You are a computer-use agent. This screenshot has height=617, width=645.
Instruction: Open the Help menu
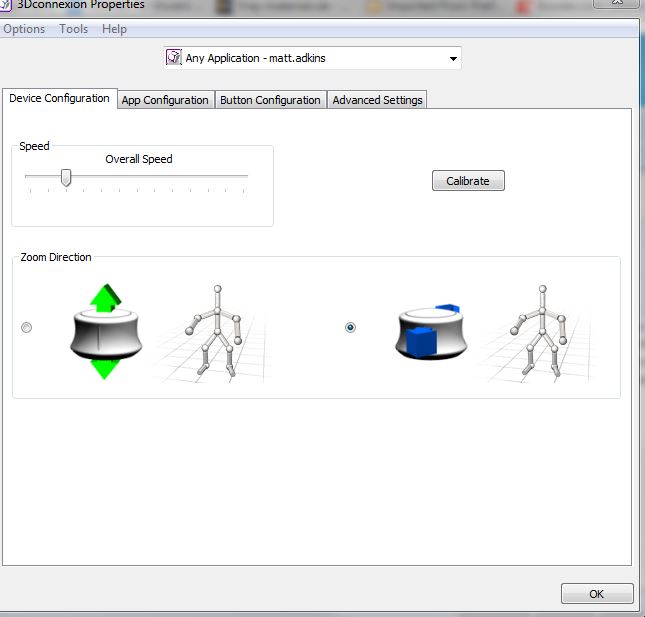click(114, 29)
